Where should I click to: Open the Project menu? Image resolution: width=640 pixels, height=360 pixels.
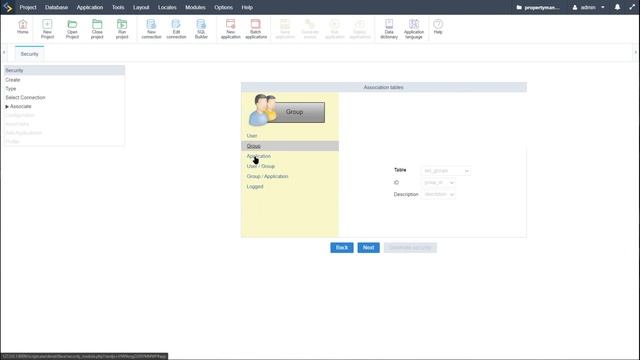click(x=28, y=7)
